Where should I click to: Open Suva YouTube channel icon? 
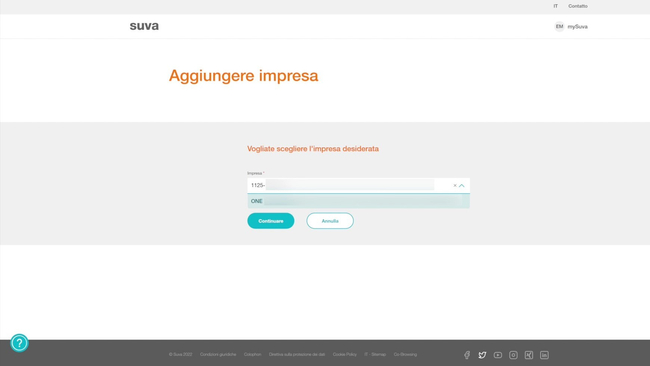point(497,355)
